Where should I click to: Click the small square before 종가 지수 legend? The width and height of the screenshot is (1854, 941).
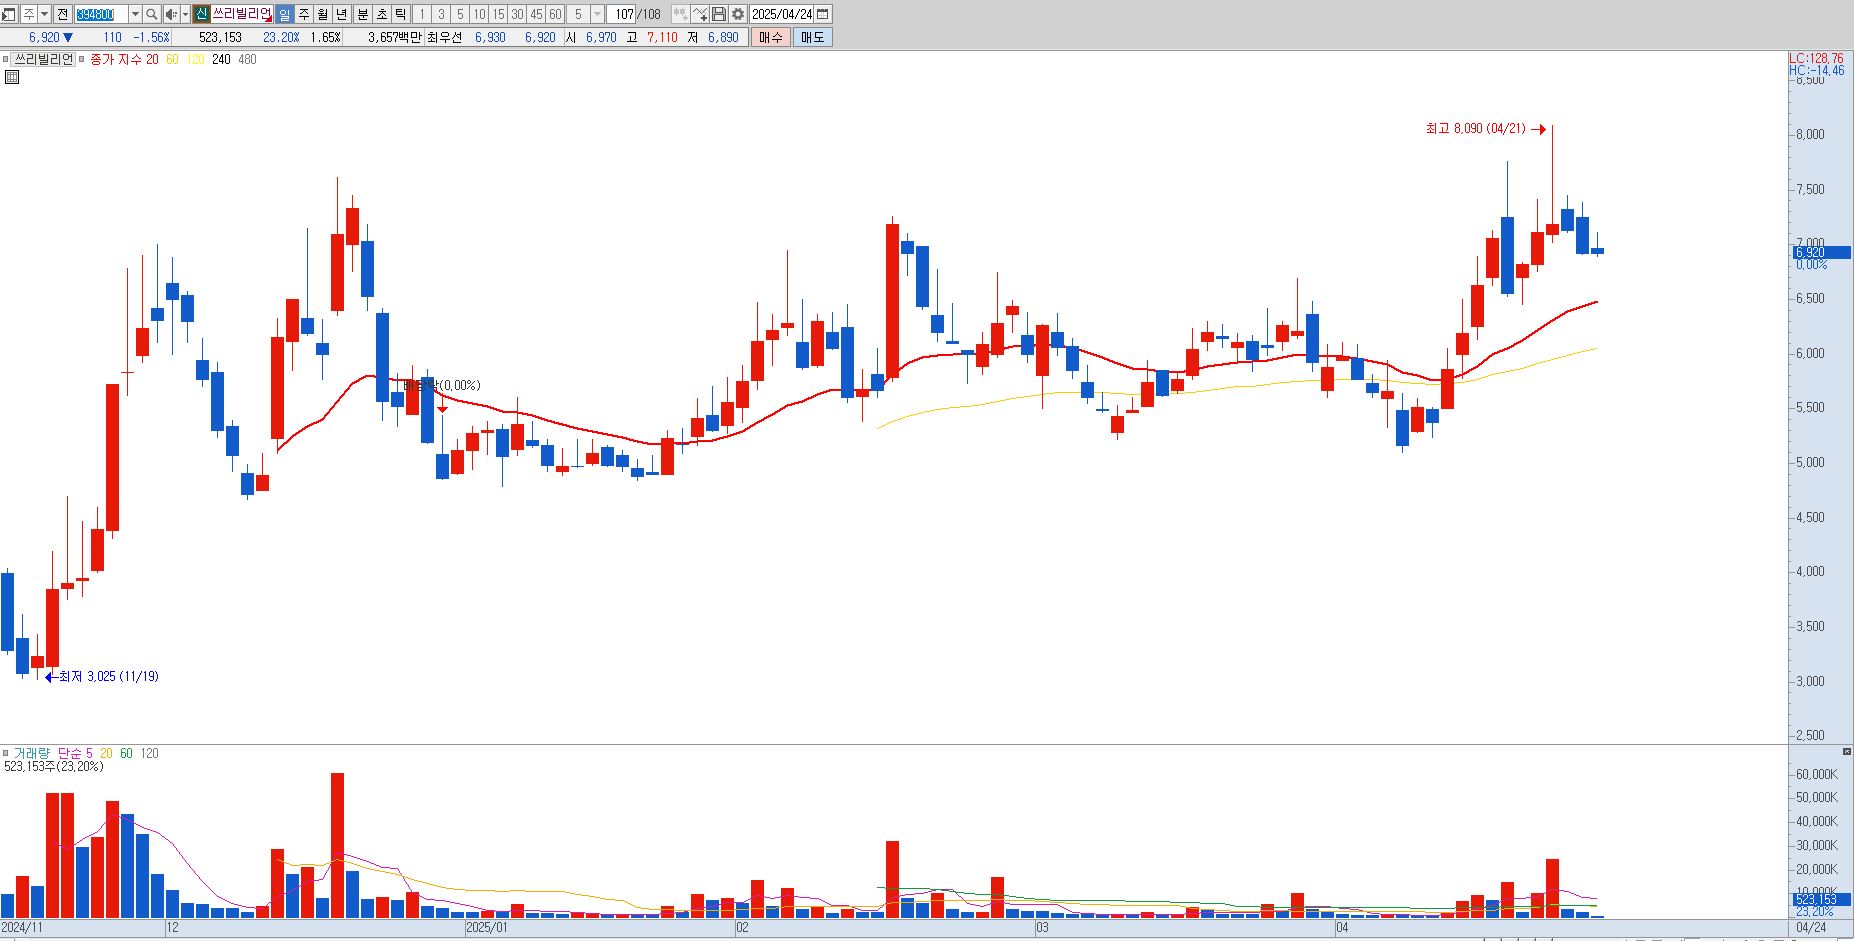[x=82, y=59]
